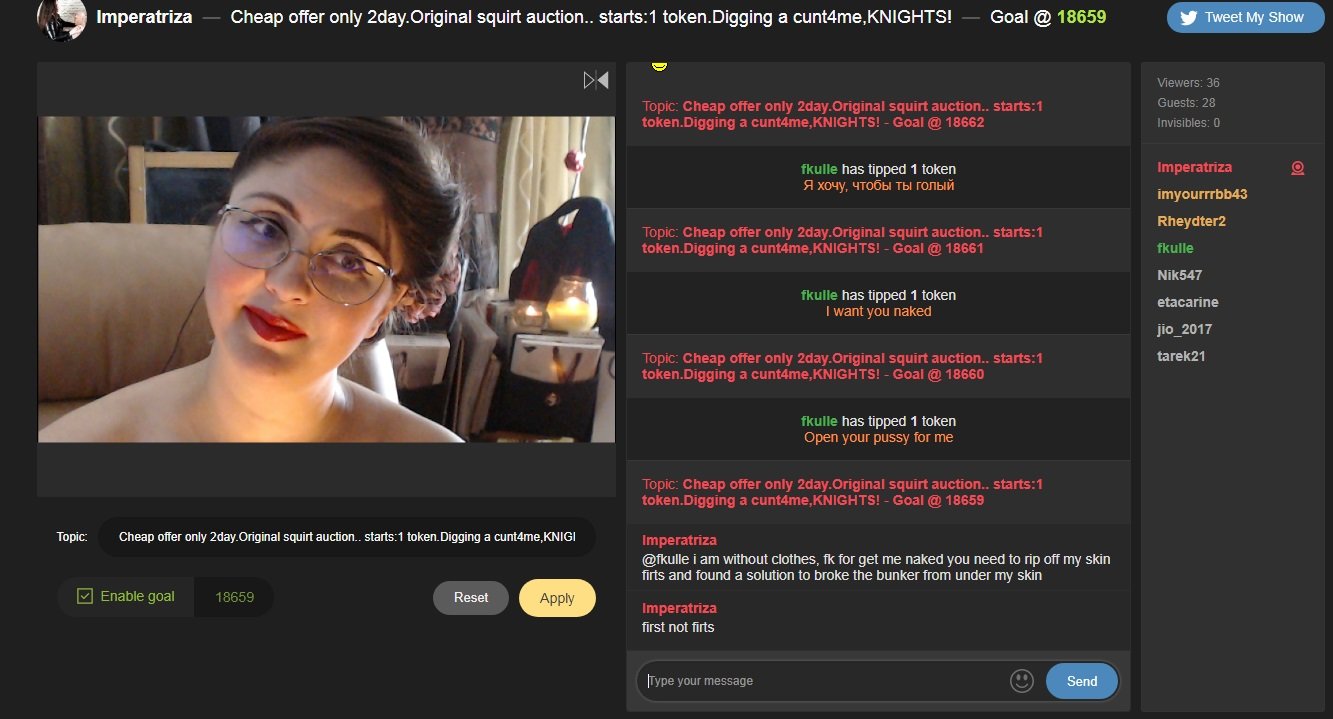
Task: Open the emoji picker smiley icon
Action: [x=1021, y=681]
